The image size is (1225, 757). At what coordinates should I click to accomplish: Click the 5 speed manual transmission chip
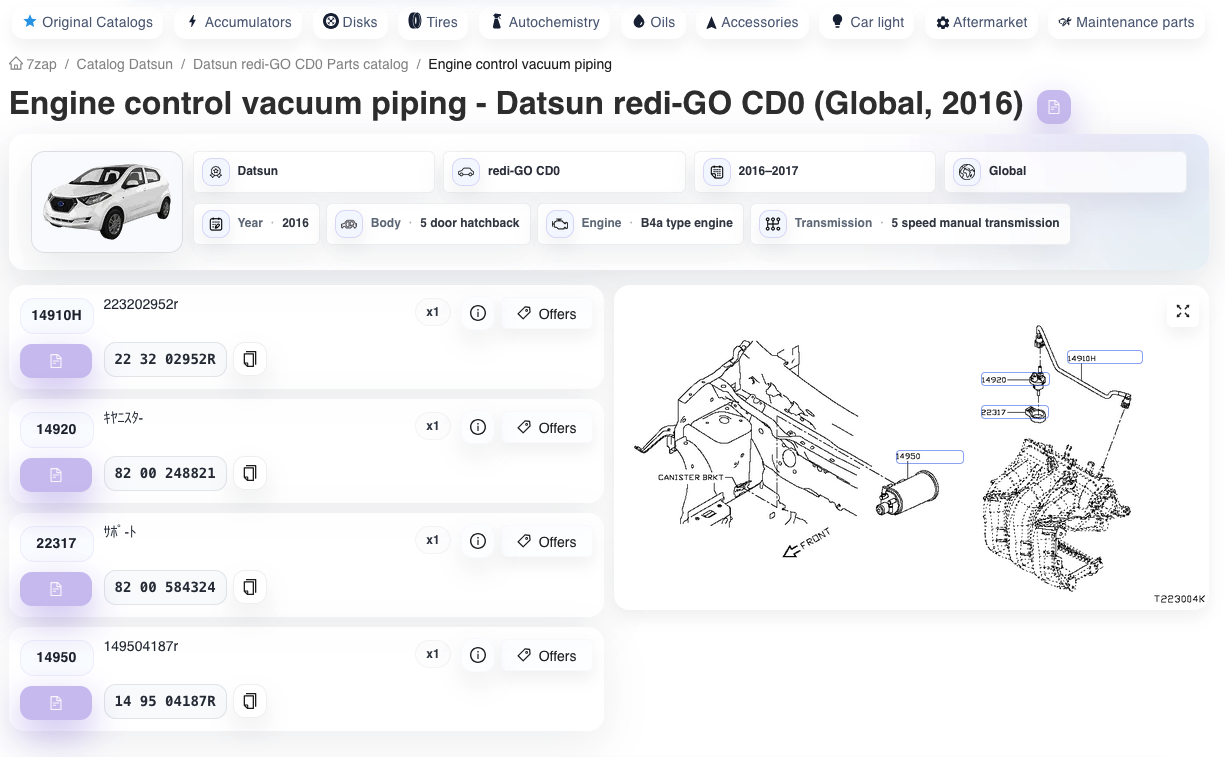pyautogui.click(x=910, y=223)
